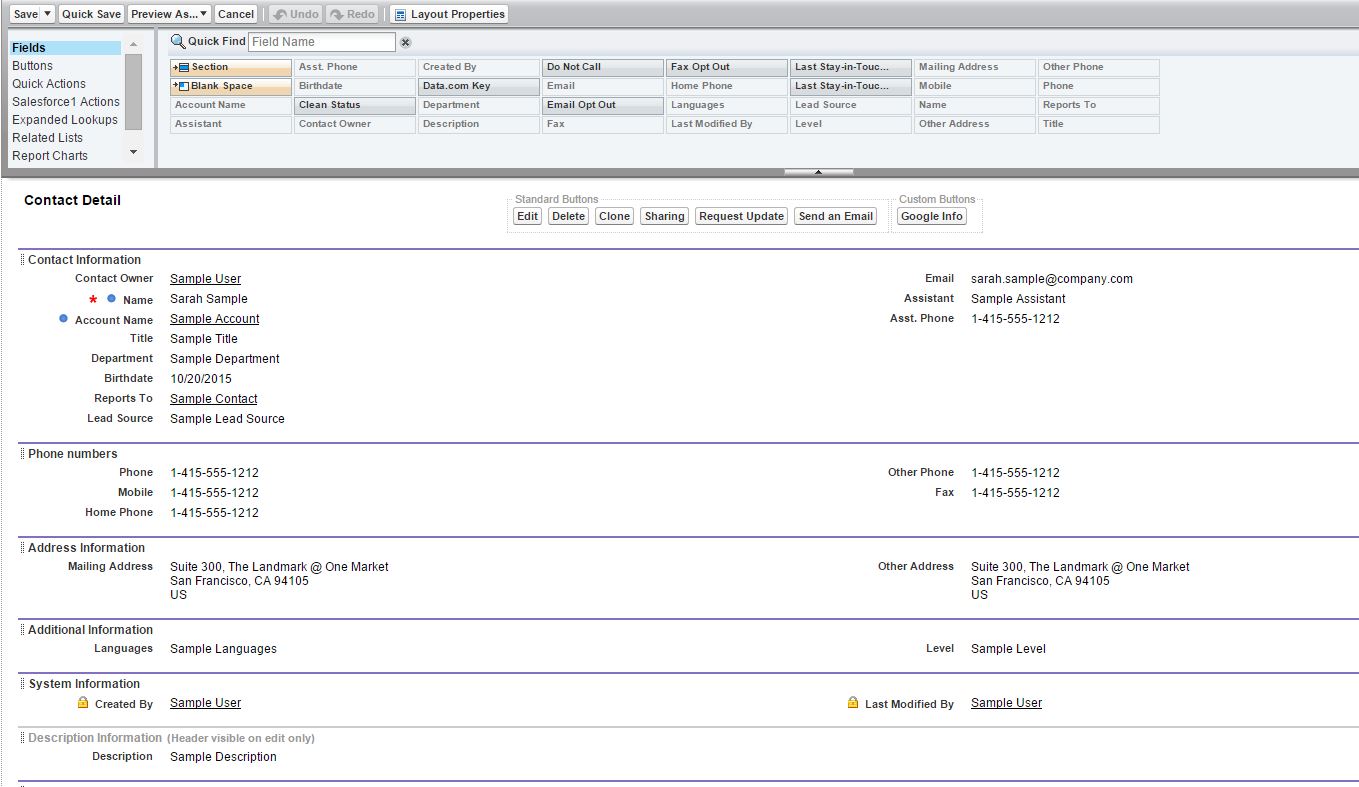Open Layout Properties from the toolbar
The width and height of the screenshot is (1359, 787).
(x=449, y=14)
